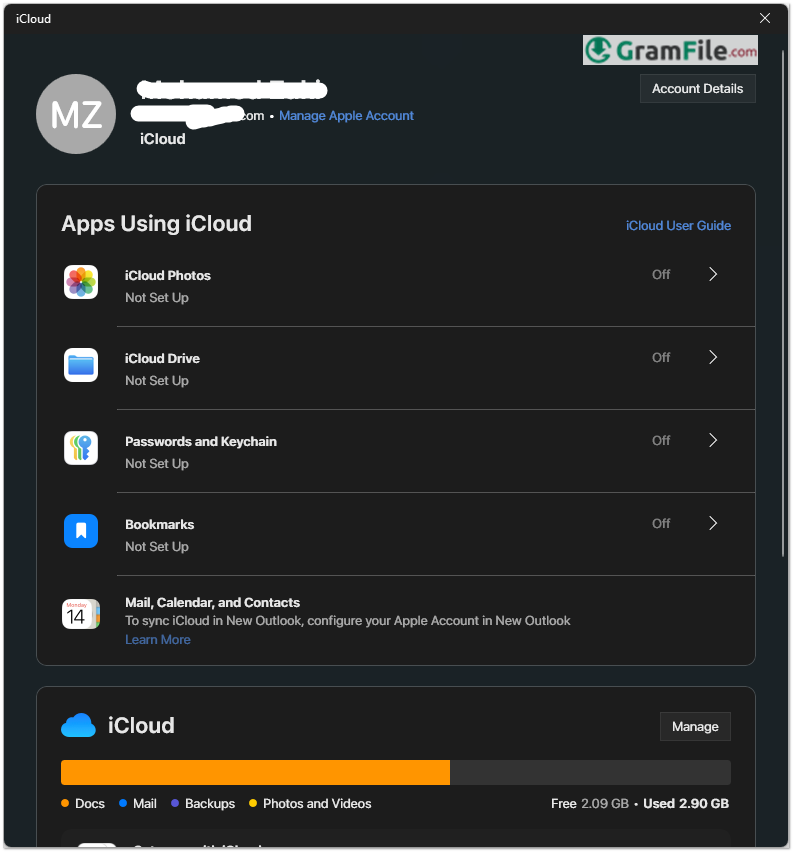Select the iCloud Photos row title
Screen dimensions: 793x852
coord(168,275)
